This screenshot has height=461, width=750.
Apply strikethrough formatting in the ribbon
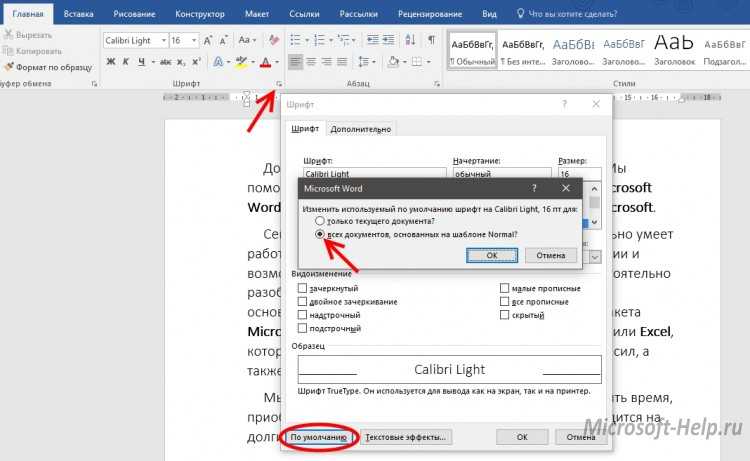click(165, 62)
